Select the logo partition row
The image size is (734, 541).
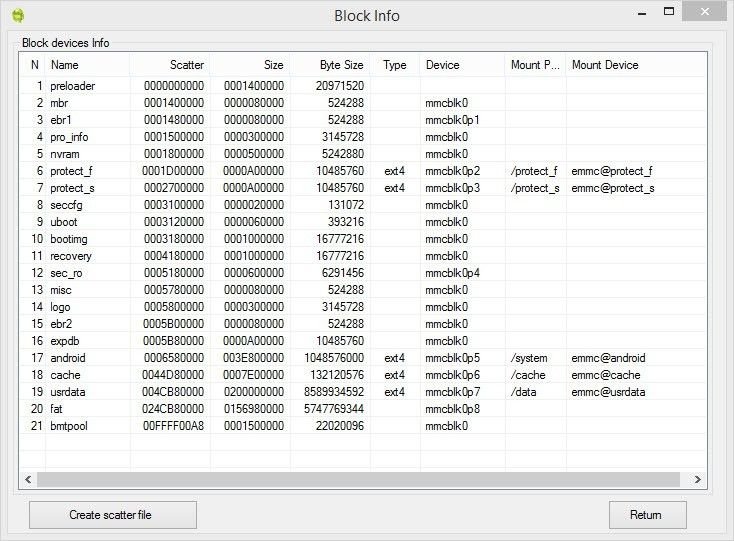(363, 307)
